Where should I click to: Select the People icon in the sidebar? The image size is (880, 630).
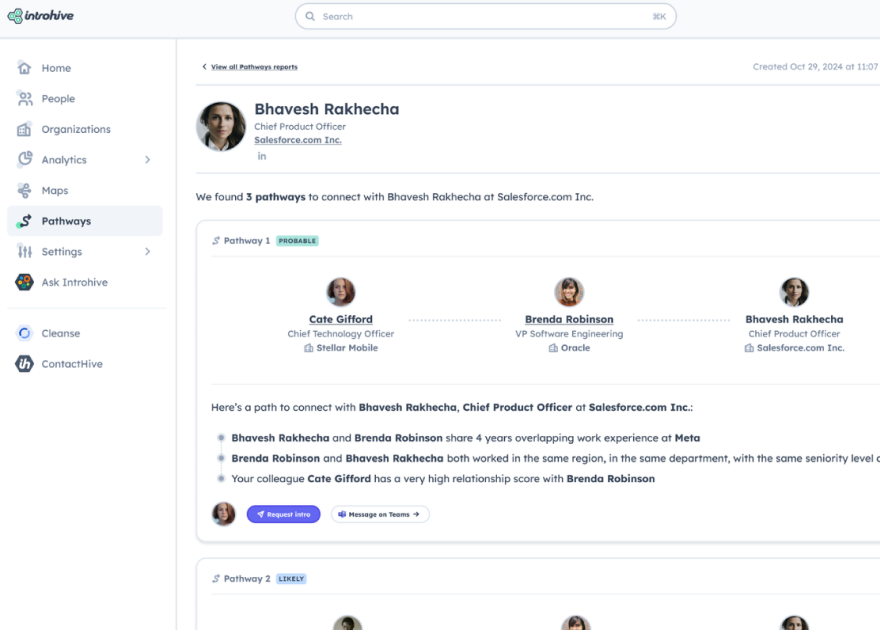(x=24, y=98)
